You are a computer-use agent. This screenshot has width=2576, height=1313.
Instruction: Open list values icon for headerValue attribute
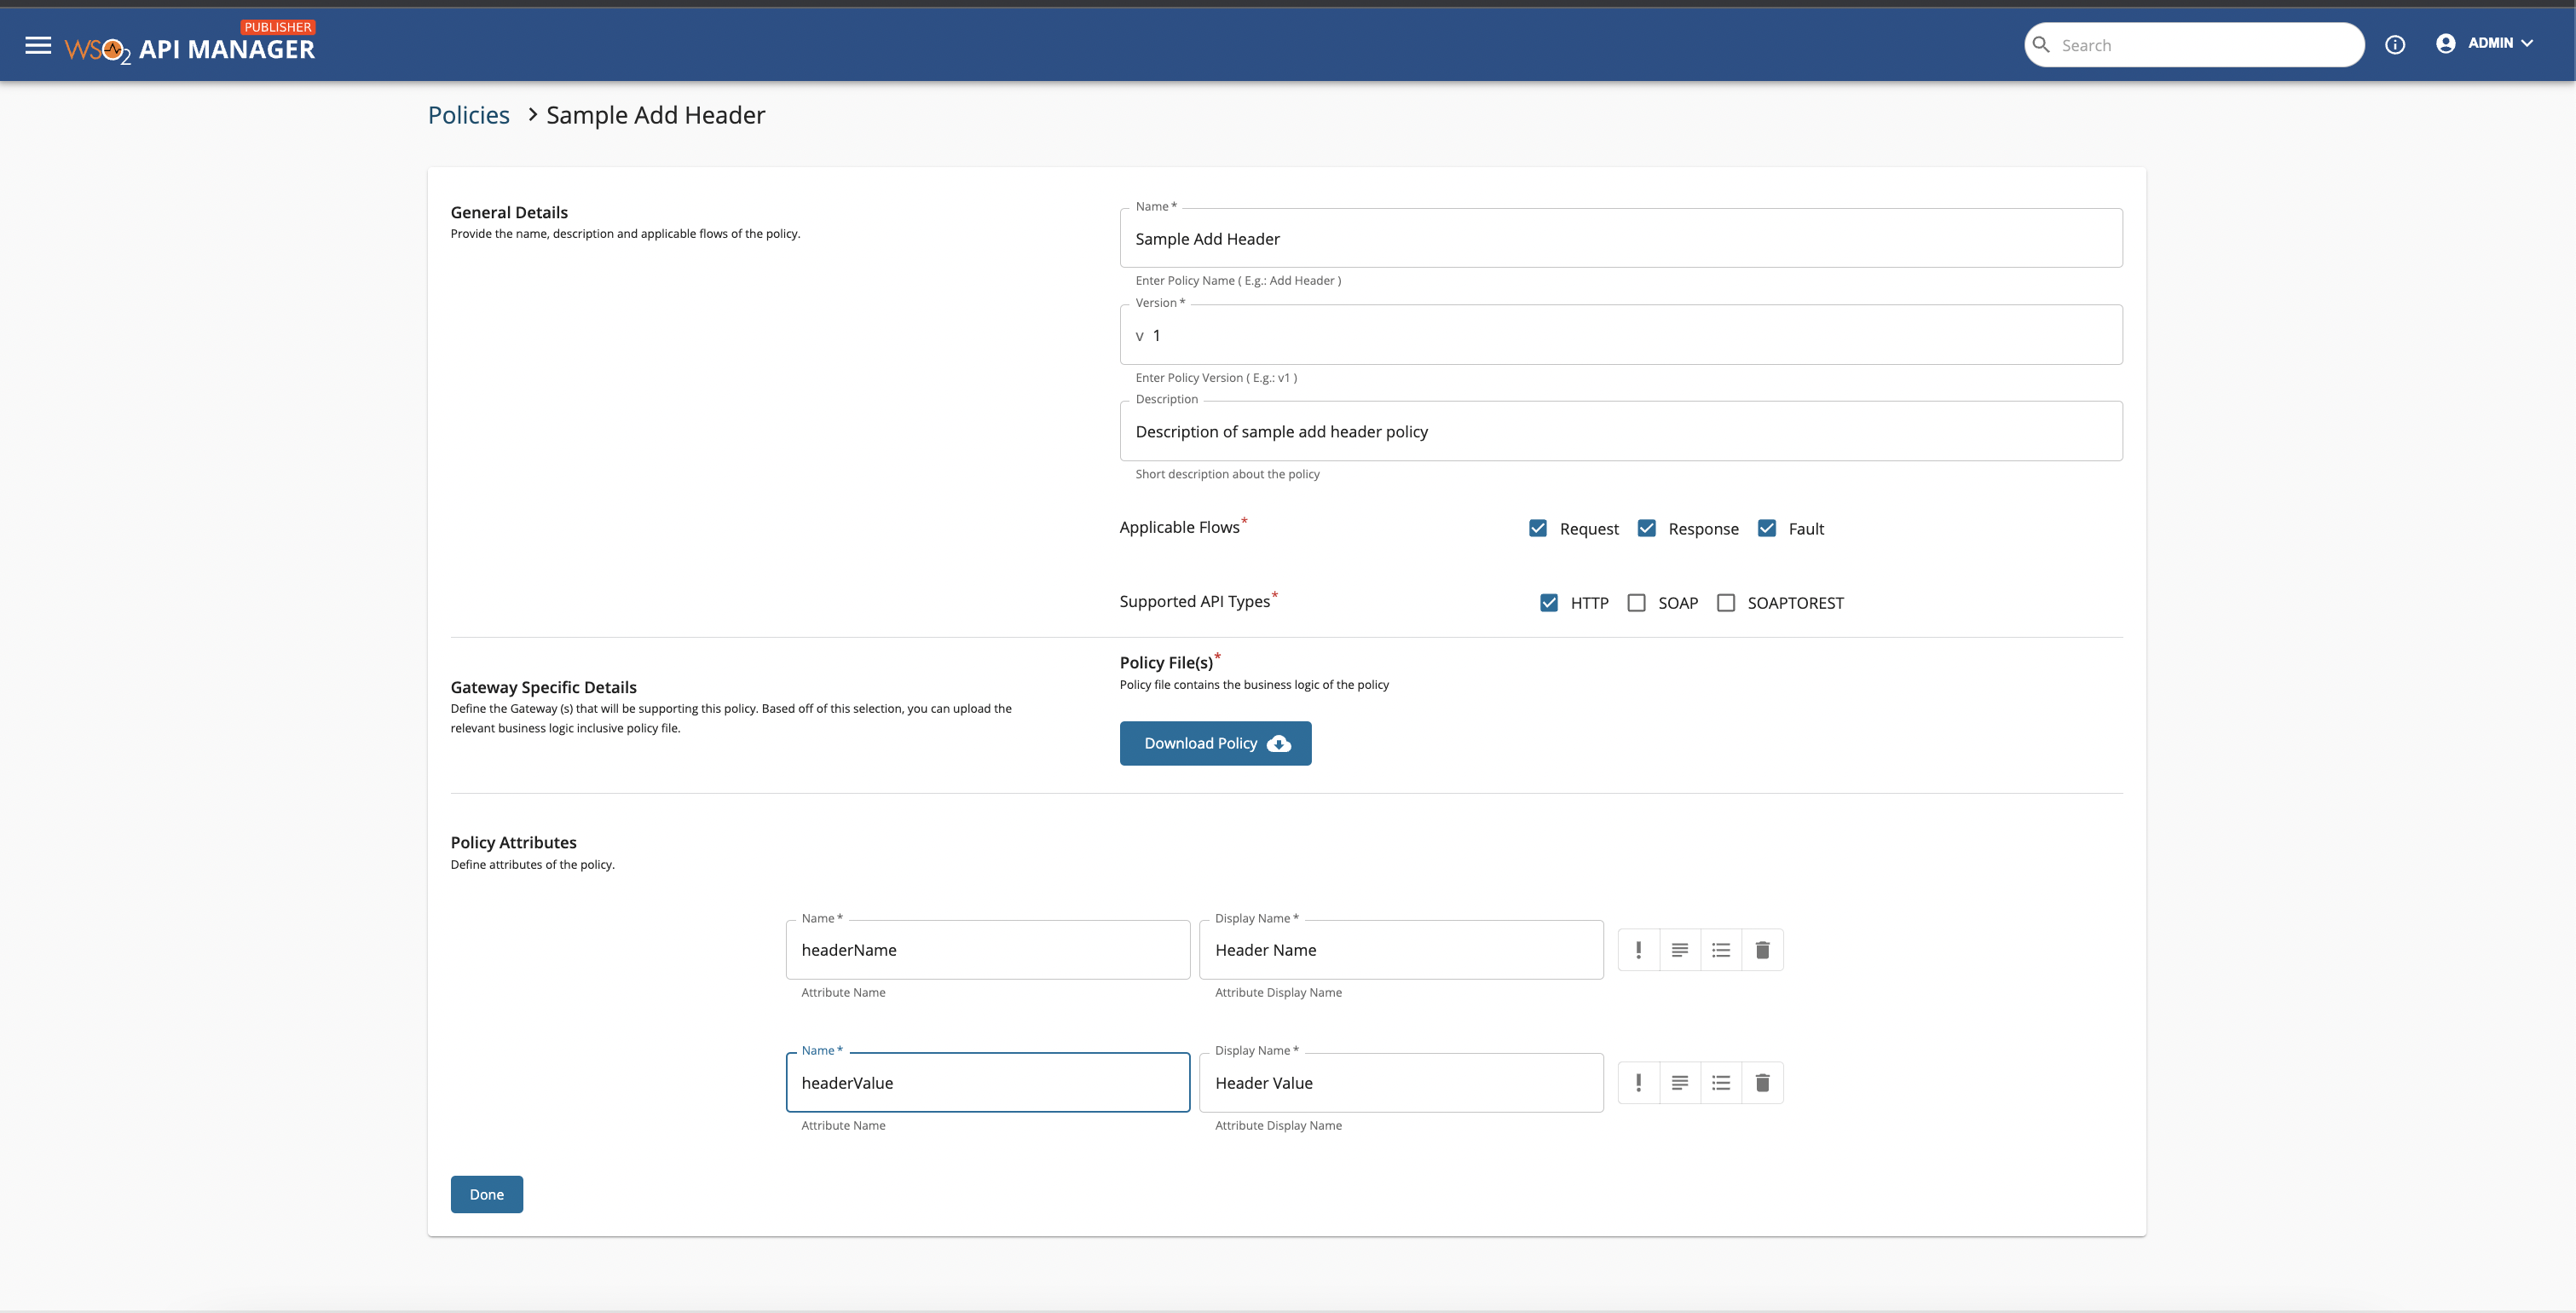click(x=1721, y=1083)
